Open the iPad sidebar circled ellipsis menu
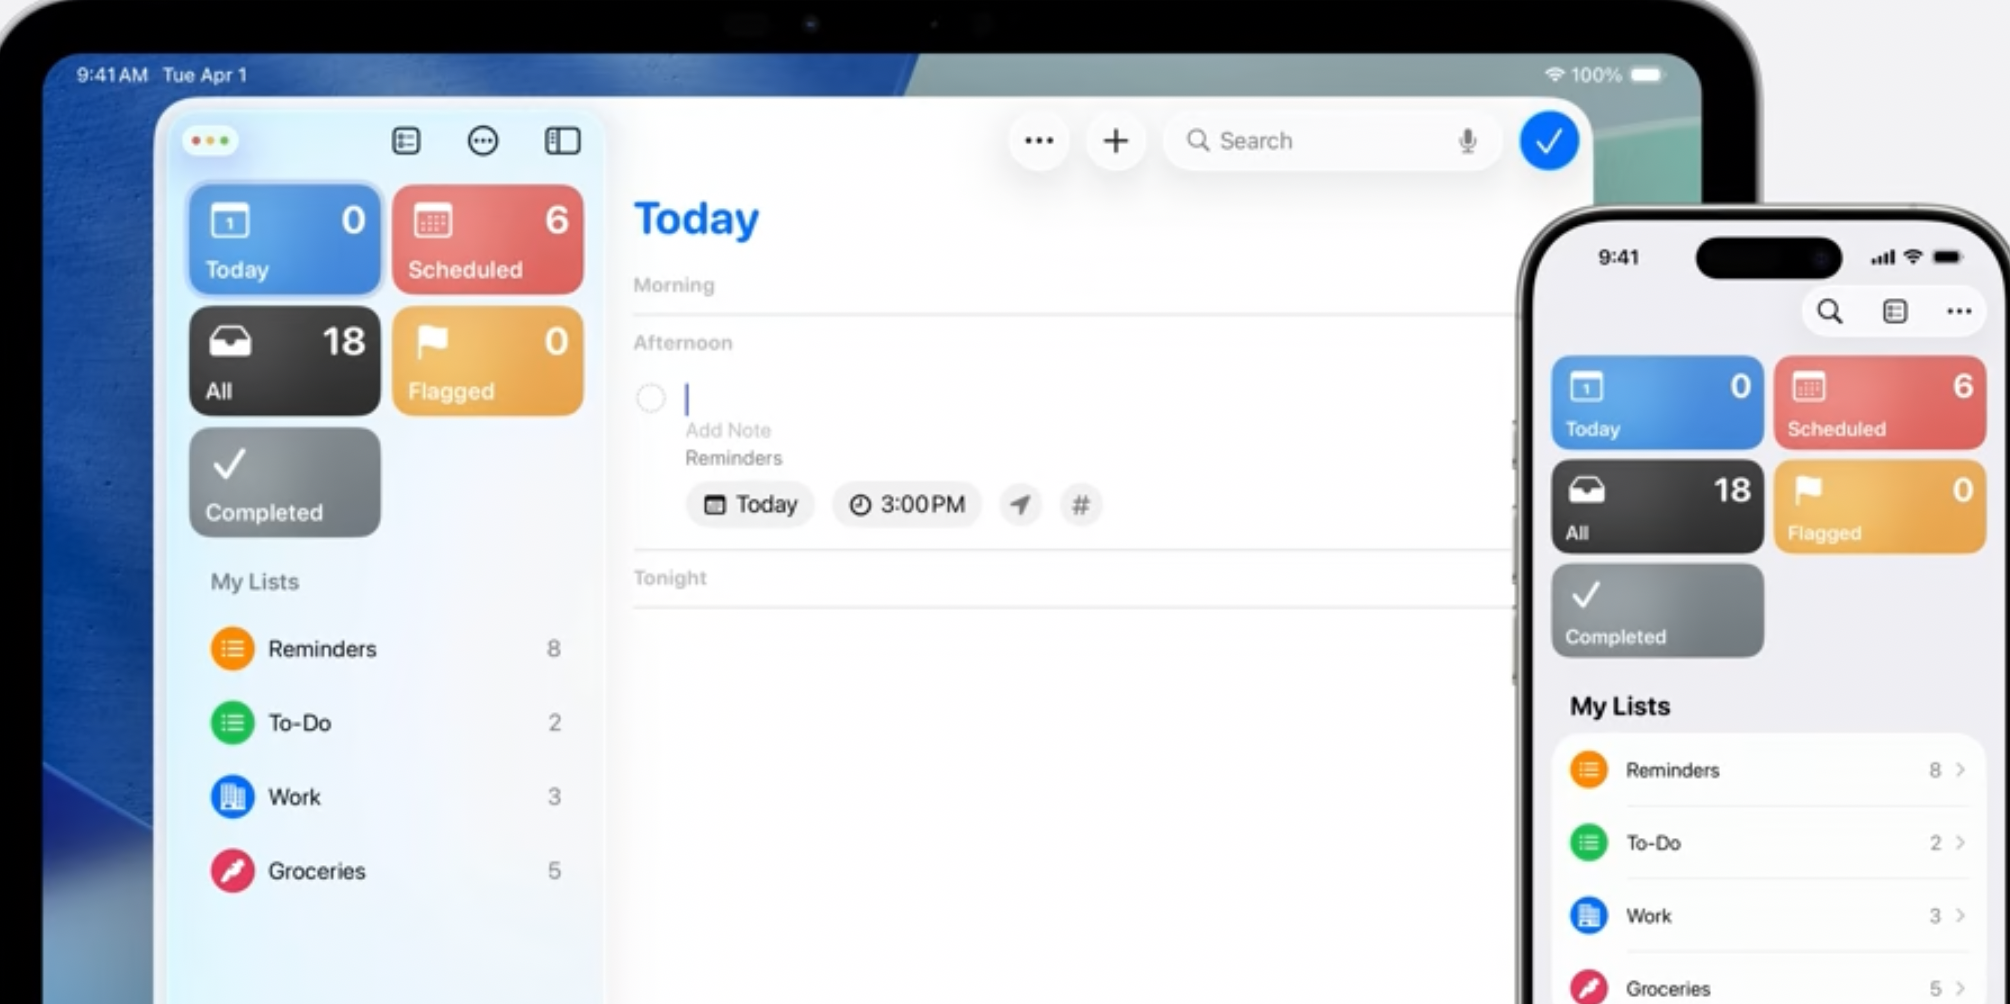2010x1004 pixels. coord(483,141)
